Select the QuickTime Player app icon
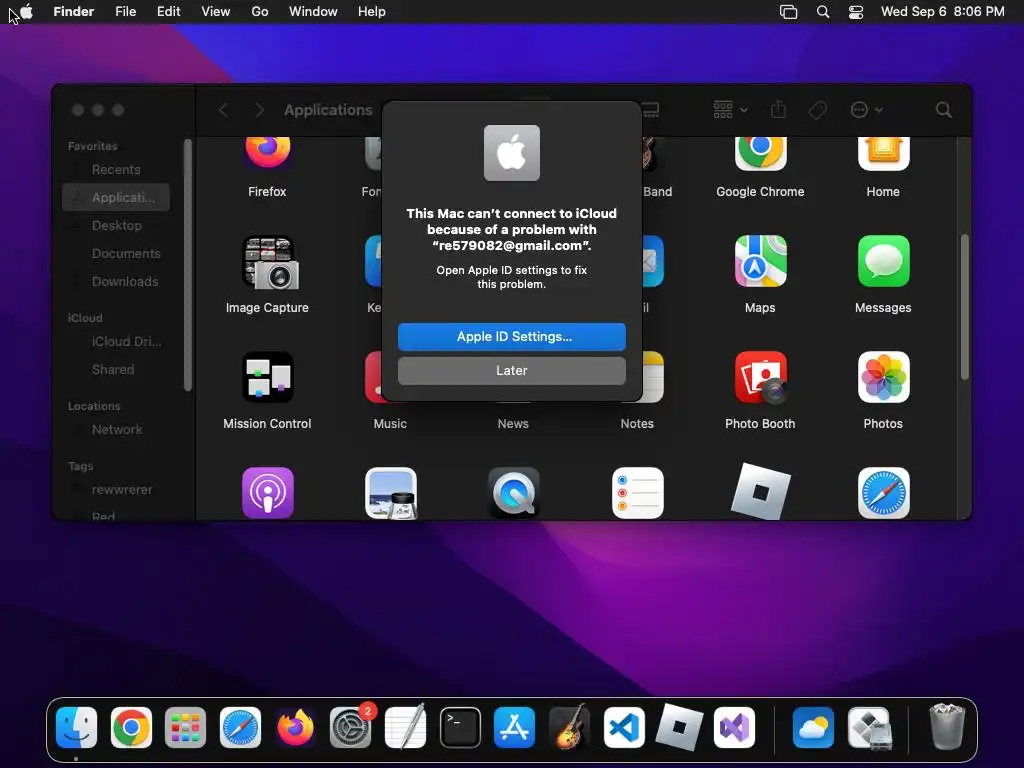Viewport: 1024px width, 768px height. [513, 493]
